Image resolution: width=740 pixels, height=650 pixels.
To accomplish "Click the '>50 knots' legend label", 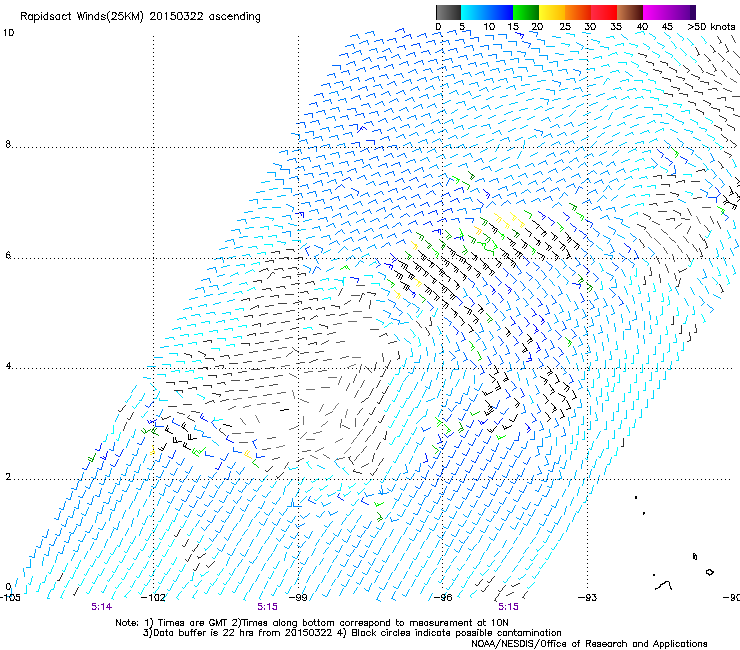I will [x=711, y=26].
